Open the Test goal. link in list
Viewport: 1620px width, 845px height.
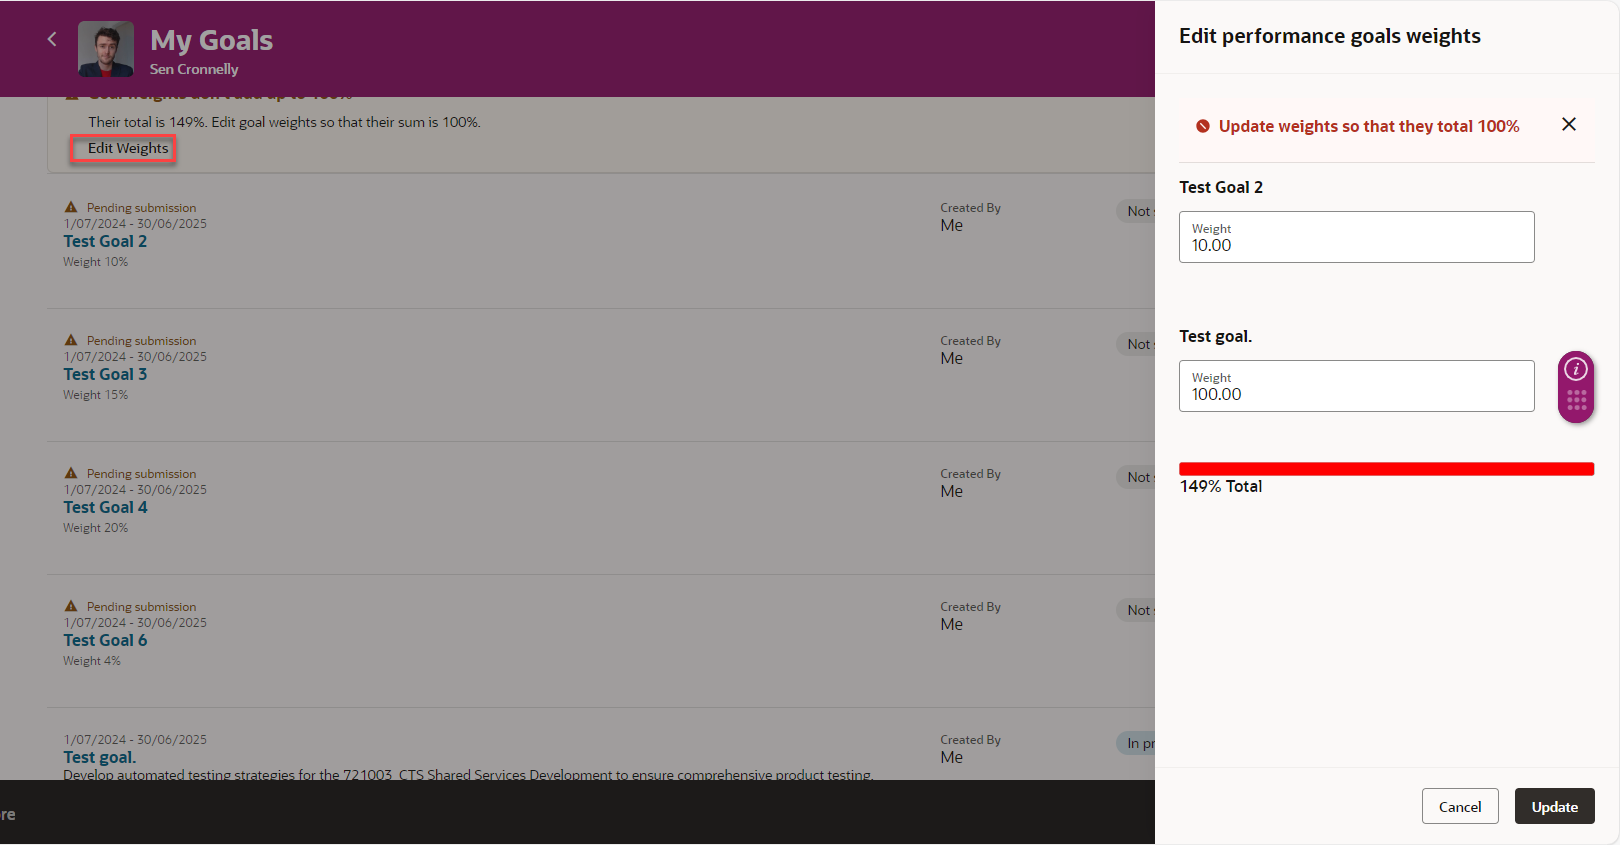click(99, 757)
